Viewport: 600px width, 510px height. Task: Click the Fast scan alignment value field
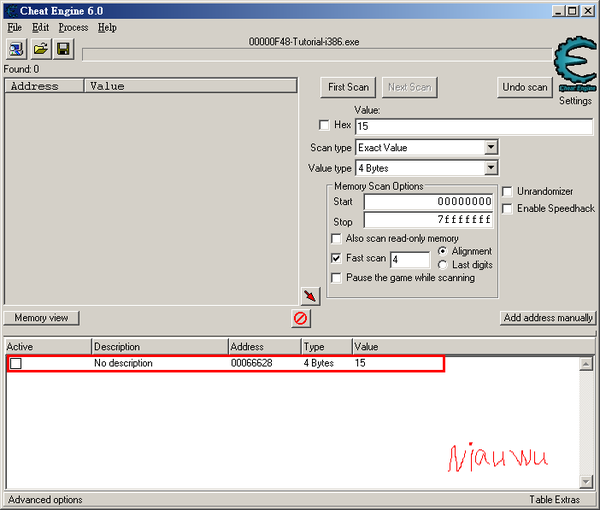coord(410,260)
